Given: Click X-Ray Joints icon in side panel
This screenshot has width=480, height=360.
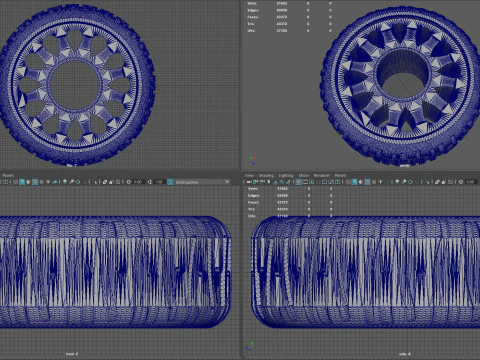Looking at the screenshot, I should coord(450,182).
